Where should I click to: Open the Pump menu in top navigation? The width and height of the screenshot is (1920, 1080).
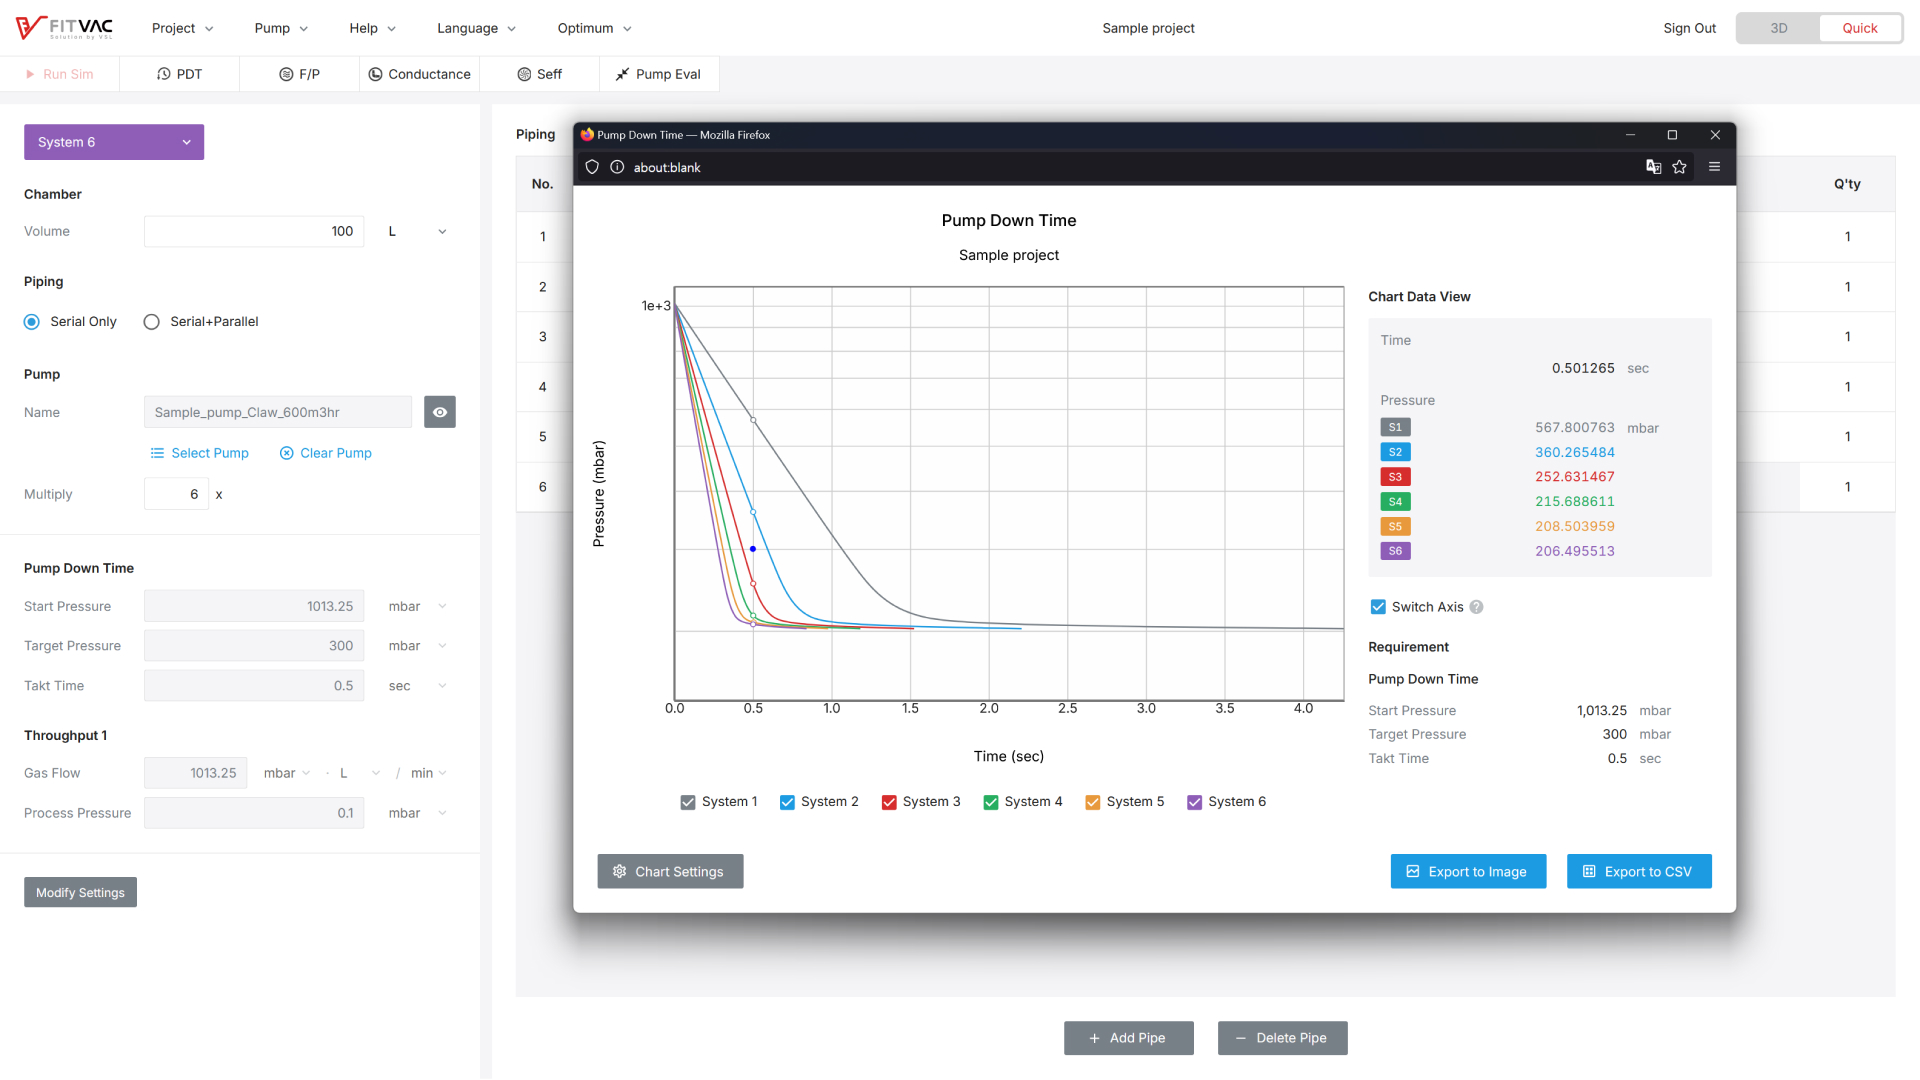(278, 28)
